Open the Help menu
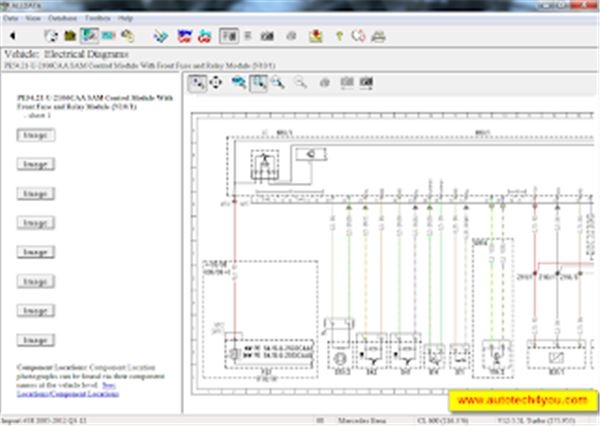 125,18
